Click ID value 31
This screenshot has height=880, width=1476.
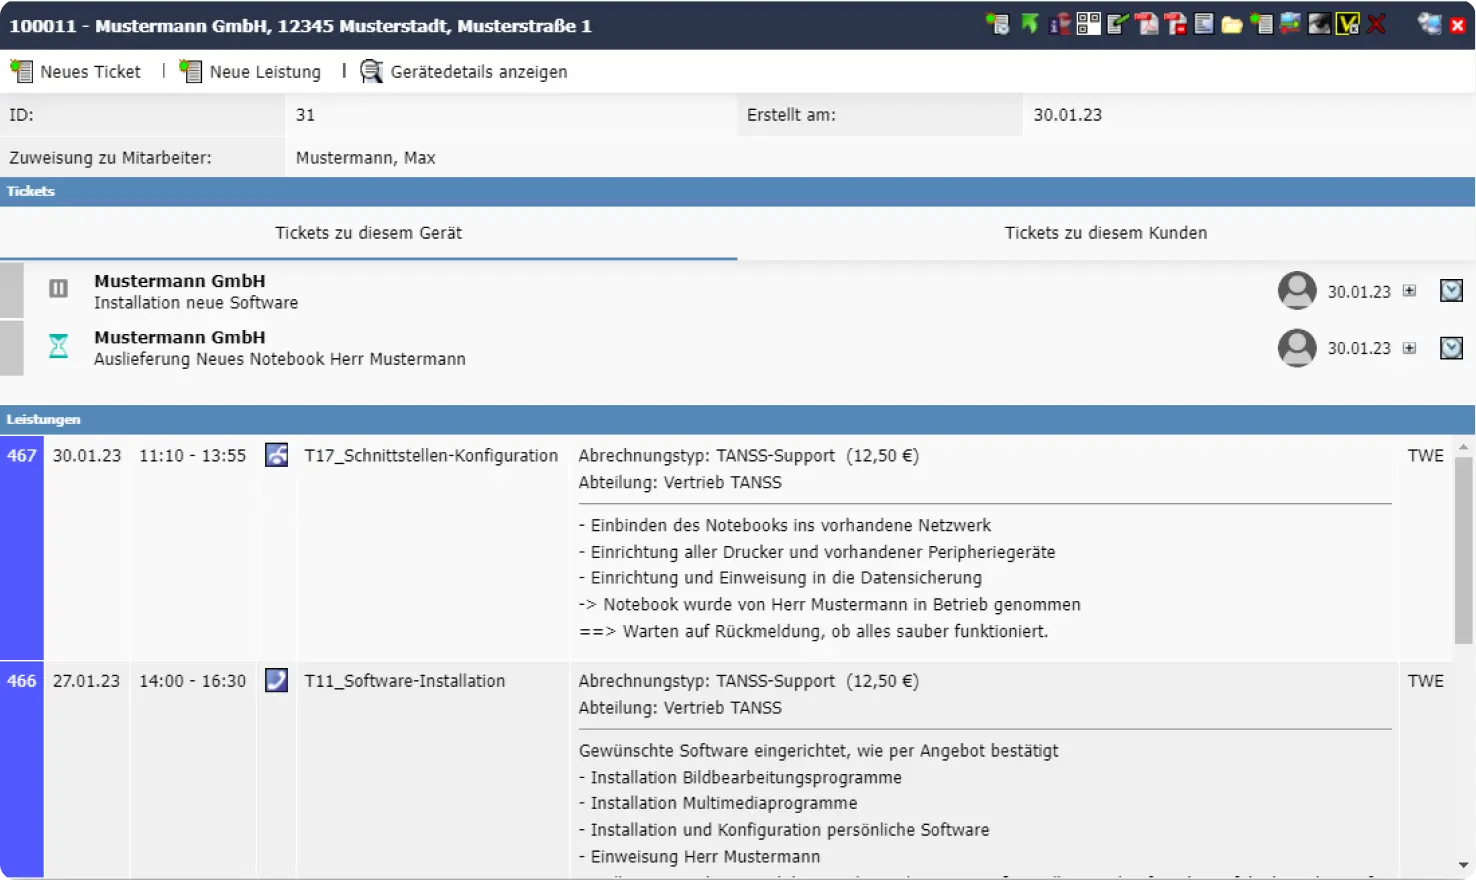tap(305, 115)
